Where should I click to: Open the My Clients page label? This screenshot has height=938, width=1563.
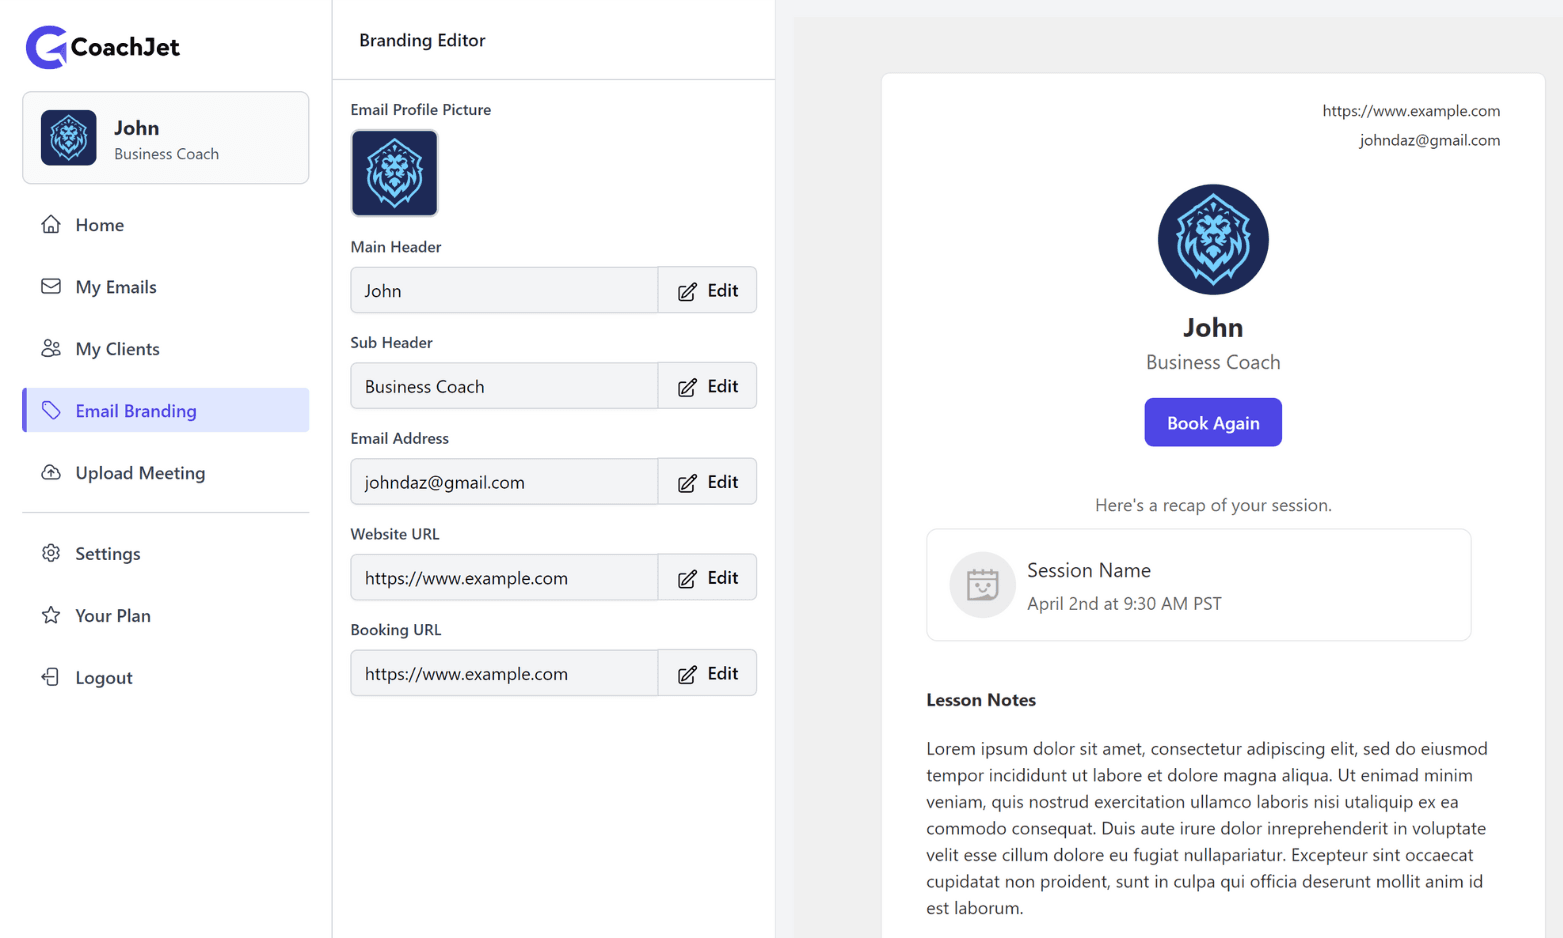click(117, 349)
